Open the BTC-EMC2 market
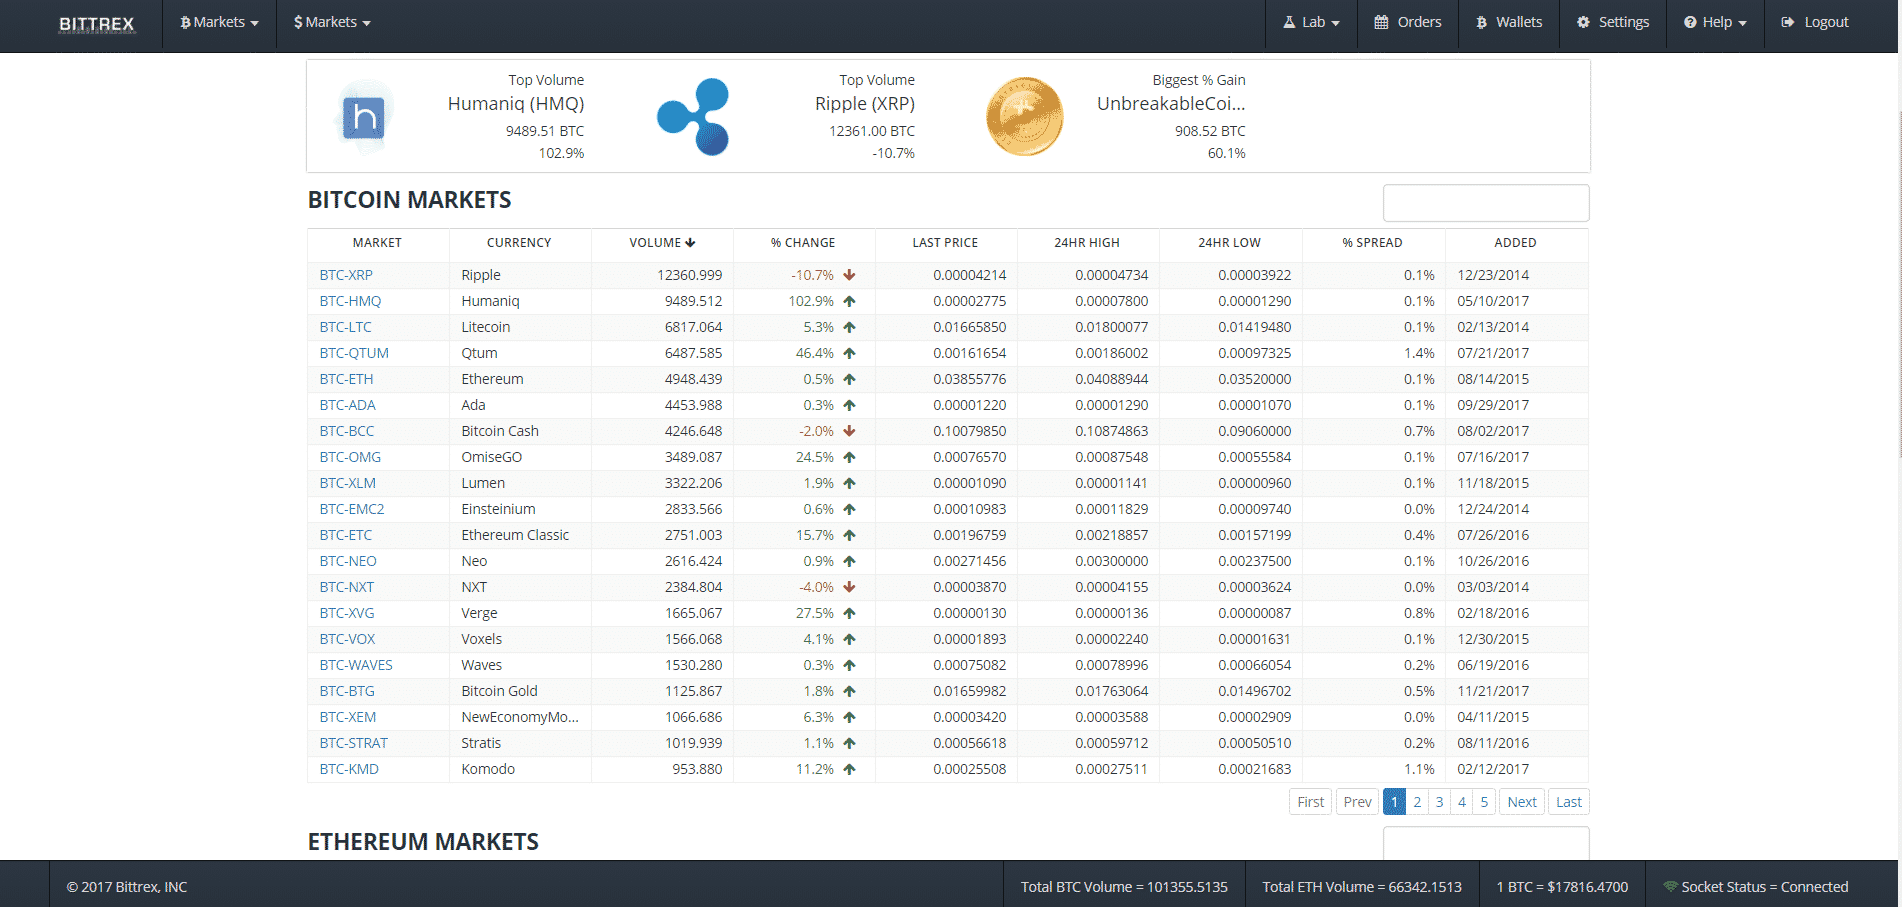The height and width of the screenshot is (907, 1902). pyautogui.click(x=352, y=509)
